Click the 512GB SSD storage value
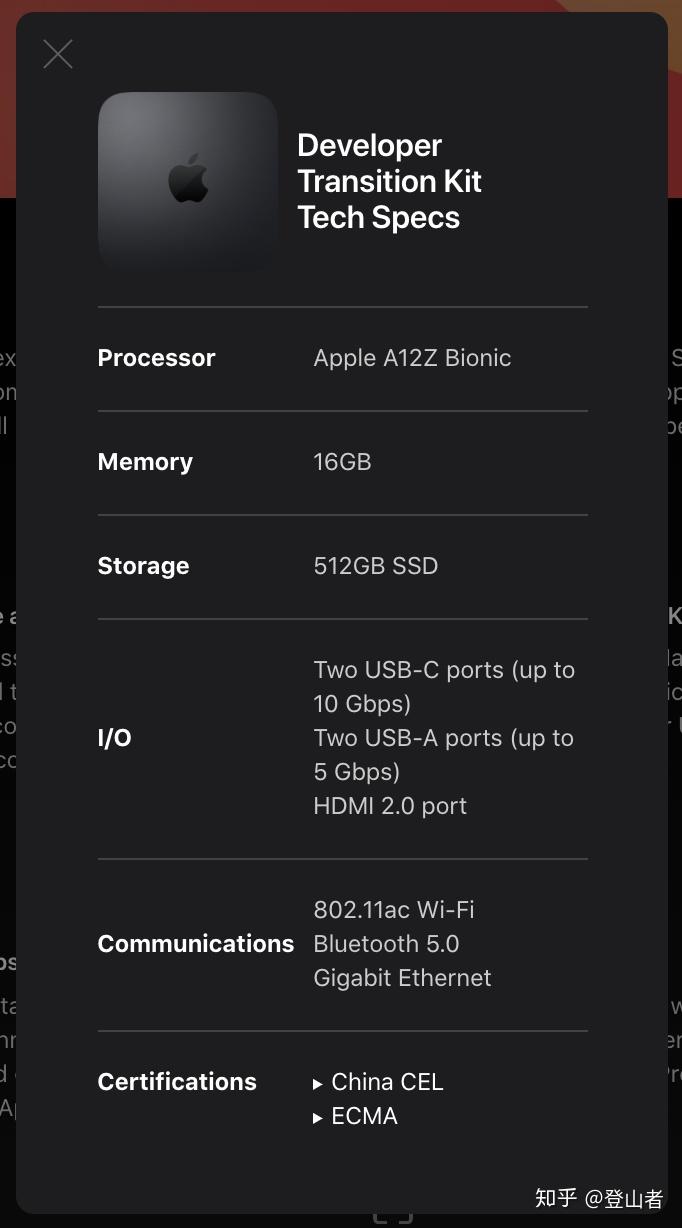 (376, 566)
